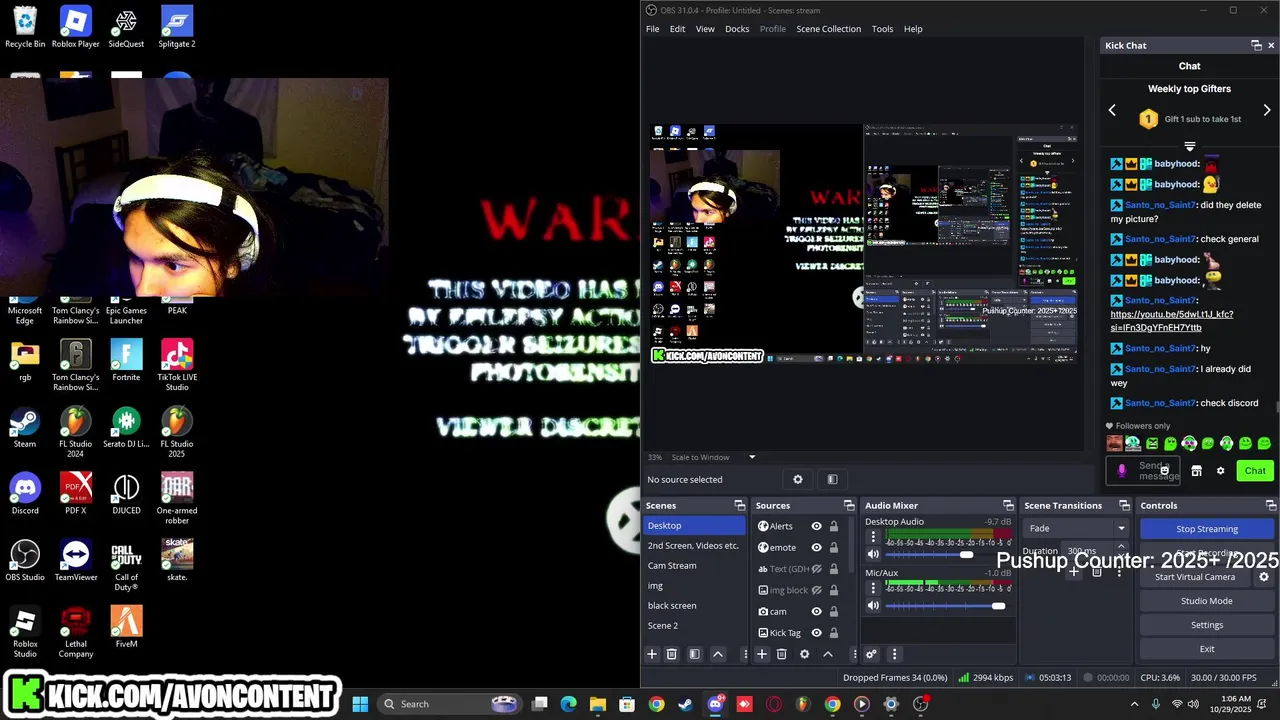Open View menu in OBS
This screenshot has height=720, width=1280.
pos(705,29)
